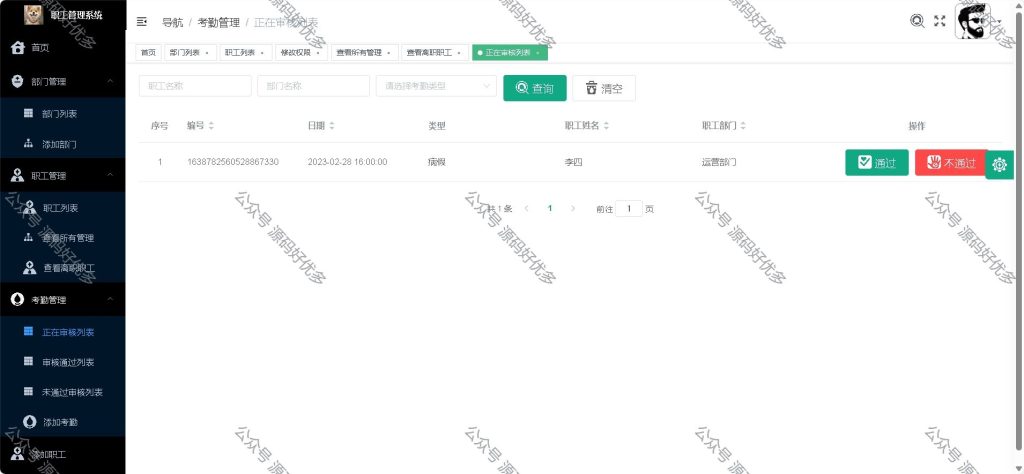Reject 李四's request with 不通过 button
The width and height of the screenshot is (1024, 474).
point(952,163)
